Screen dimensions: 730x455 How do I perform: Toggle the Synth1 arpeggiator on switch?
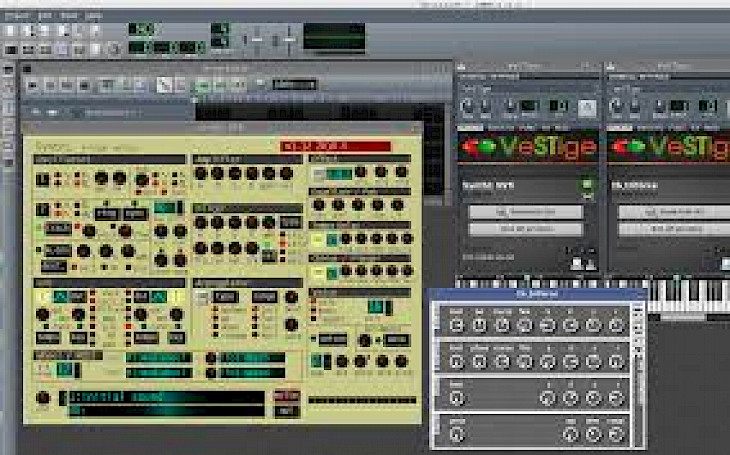click(202, 298)
